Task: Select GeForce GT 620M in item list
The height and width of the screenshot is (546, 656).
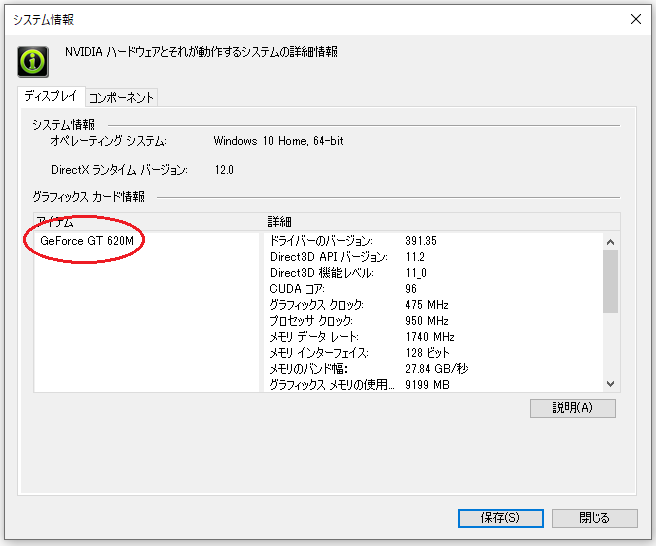Action: point(87,241)
